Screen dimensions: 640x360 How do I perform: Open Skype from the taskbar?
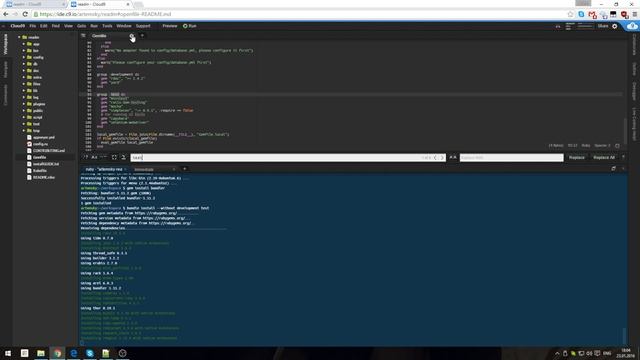click(x=90, y=353)
